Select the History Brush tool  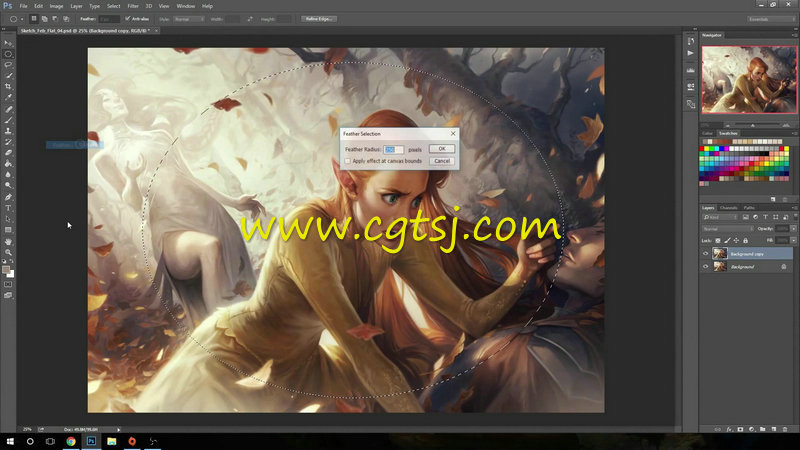coord(8,142)
